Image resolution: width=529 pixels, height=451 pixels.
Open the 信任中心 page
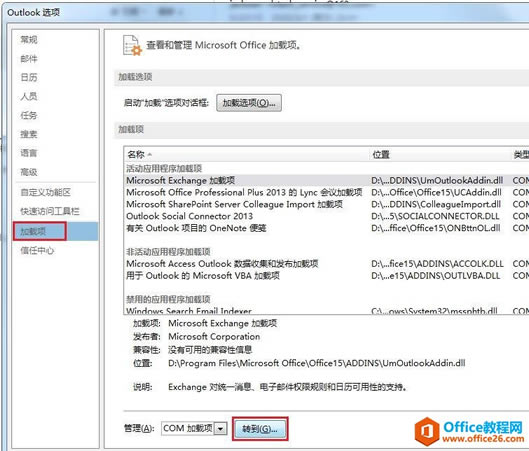coord(37,250)
